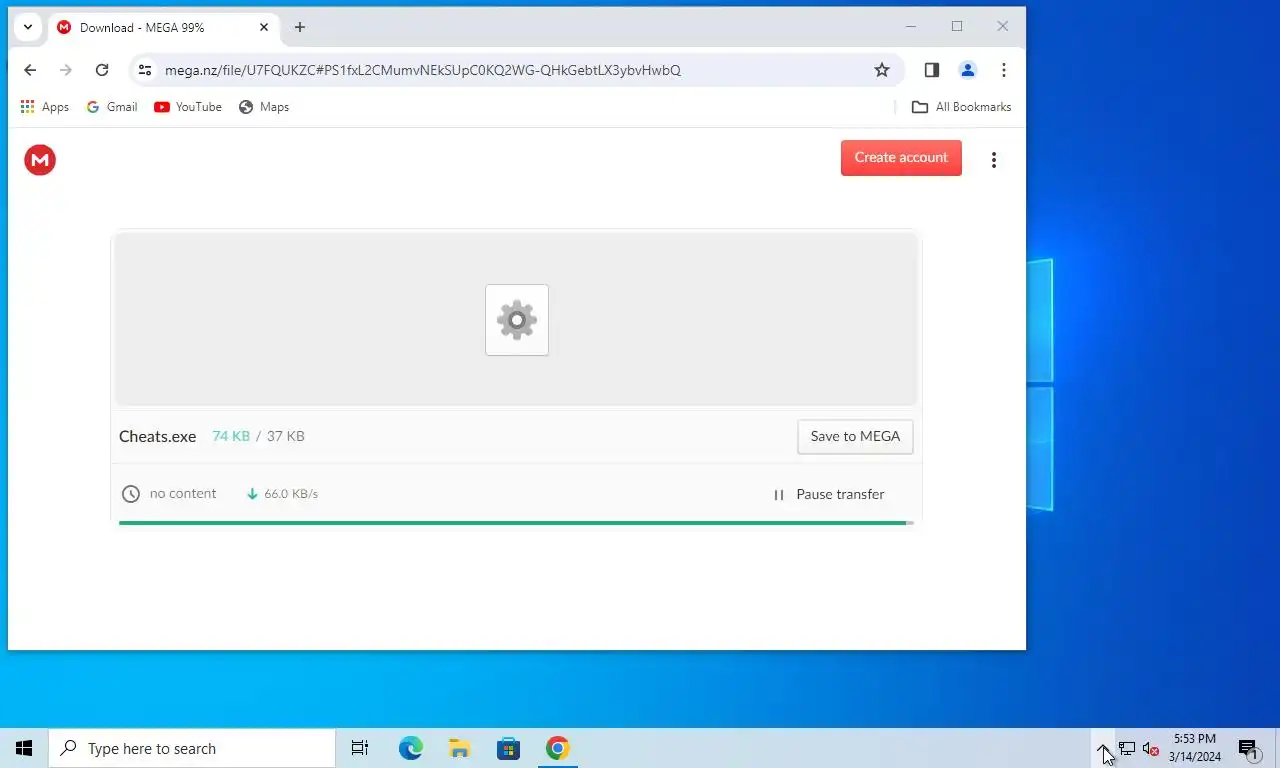
Task: Open the notification center icon
Action: (x=1248, y=748)
